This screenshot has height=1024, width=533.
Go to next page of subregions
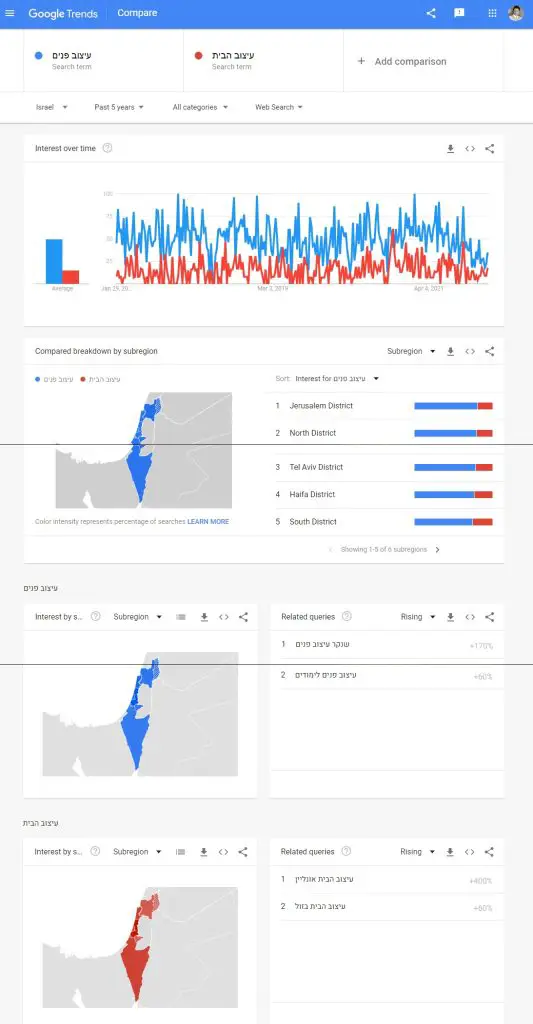pyautogui.click(x=438, y=550)
